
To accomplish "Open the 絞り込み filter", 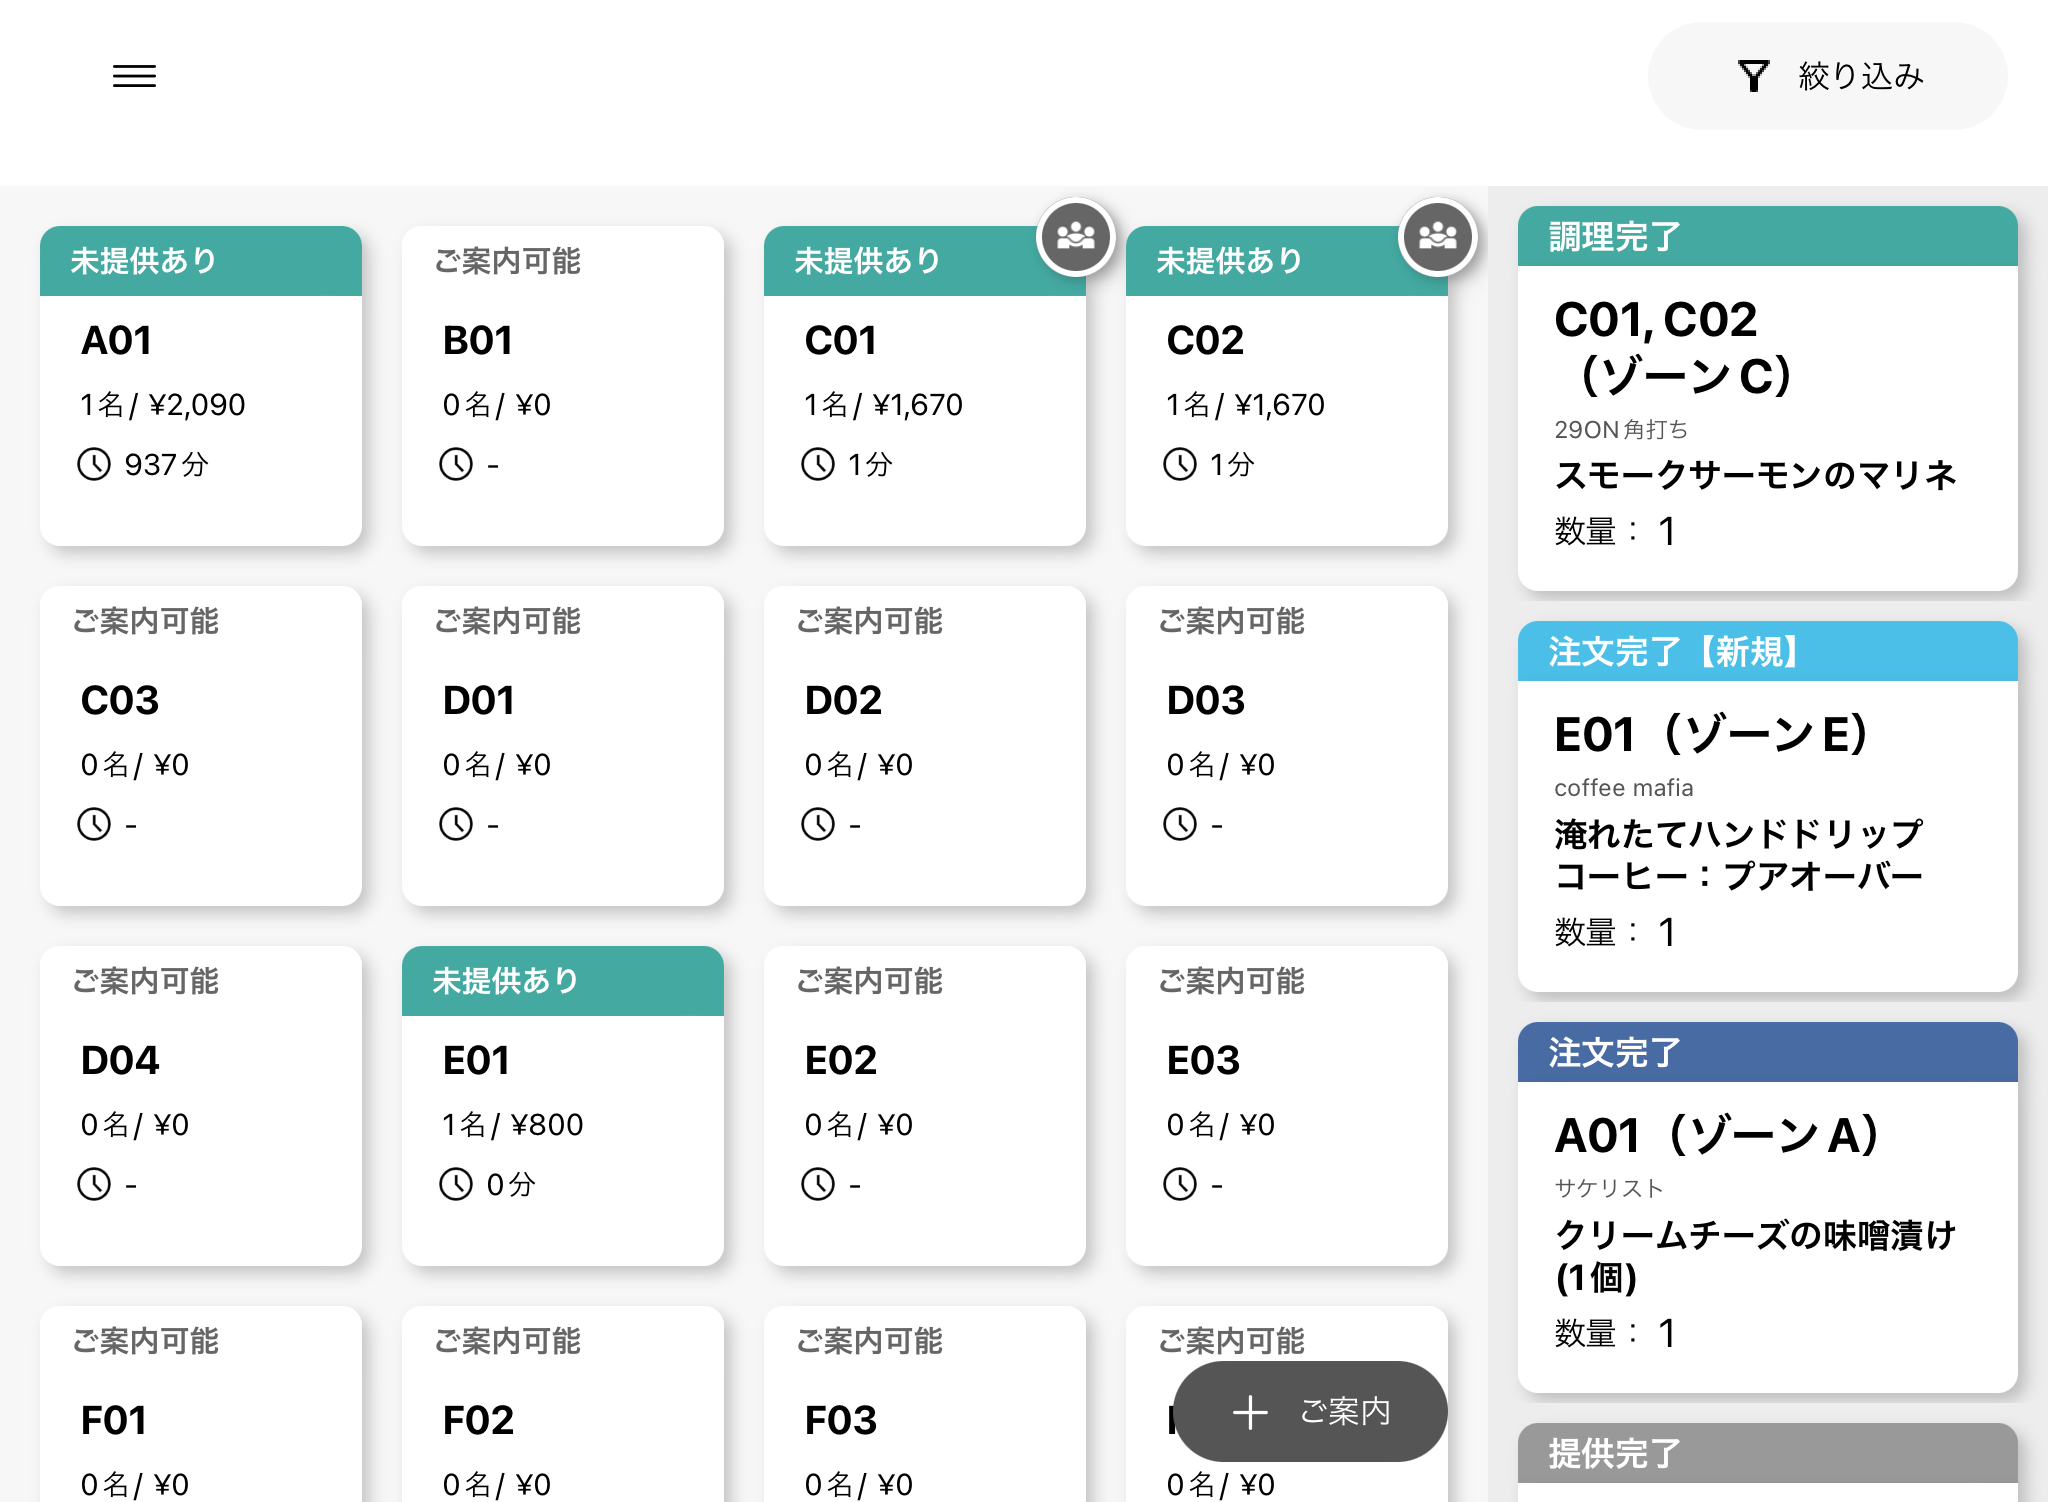I will pos(1827,76).
